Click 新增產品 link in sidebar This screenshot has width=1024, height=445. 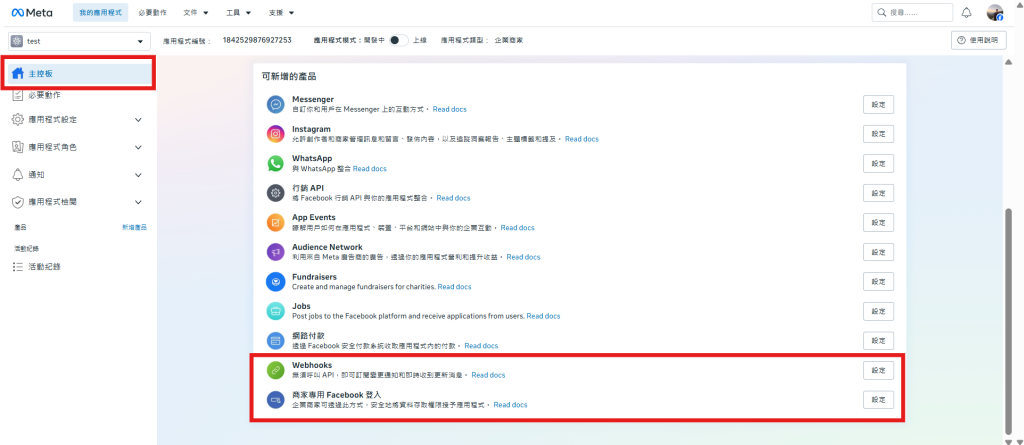(x=135, y=227)
